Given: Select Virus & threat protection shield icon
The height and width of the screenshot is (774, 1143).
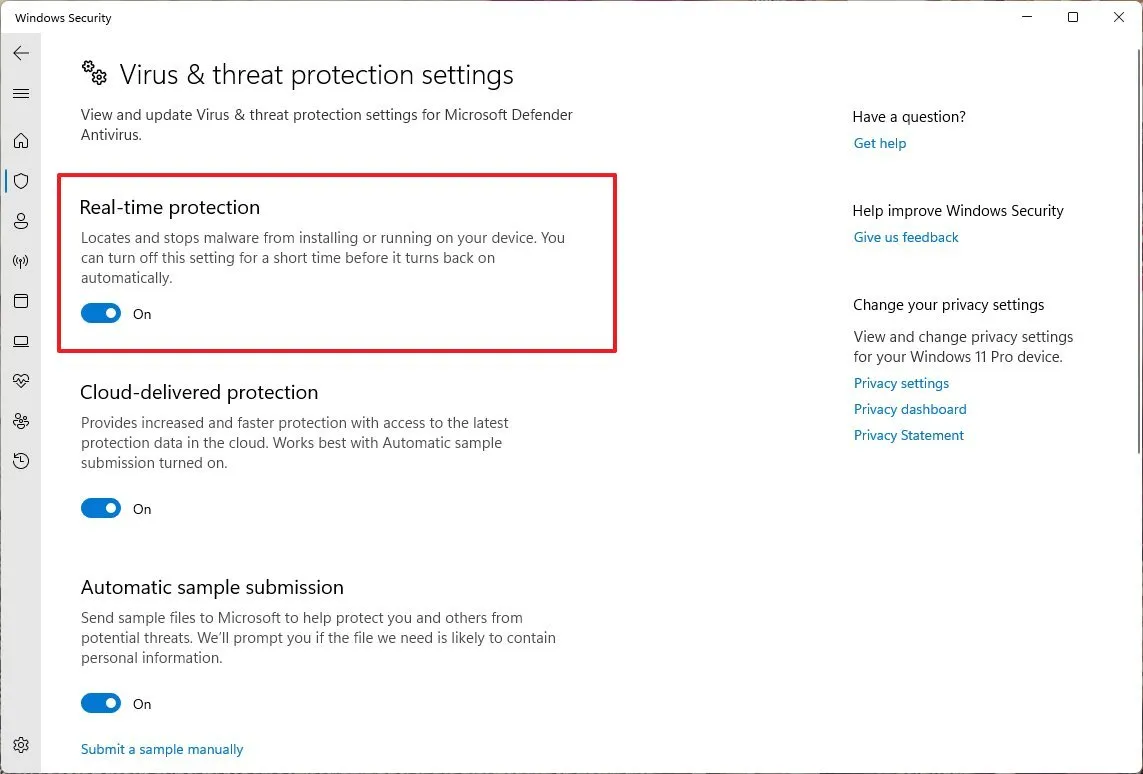Looking at the screenshot, I should click(21, 181).
